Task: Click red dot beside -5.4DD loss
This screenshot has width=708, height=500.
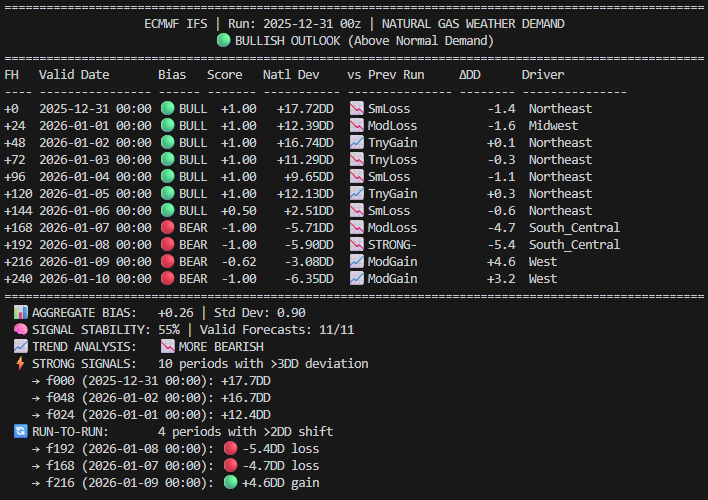Action: click(x=230, y=449)
